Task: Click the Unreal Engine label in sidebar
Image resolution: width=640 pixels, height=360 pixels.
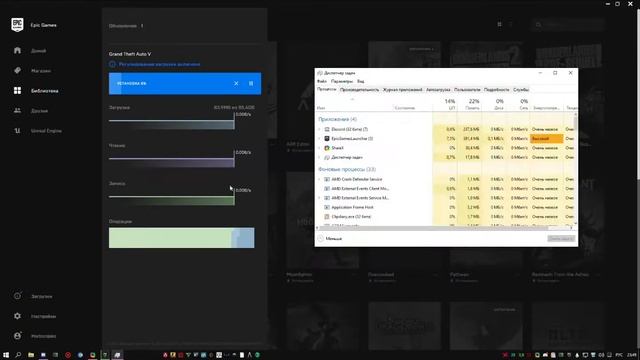Action: tap(46, 131)
